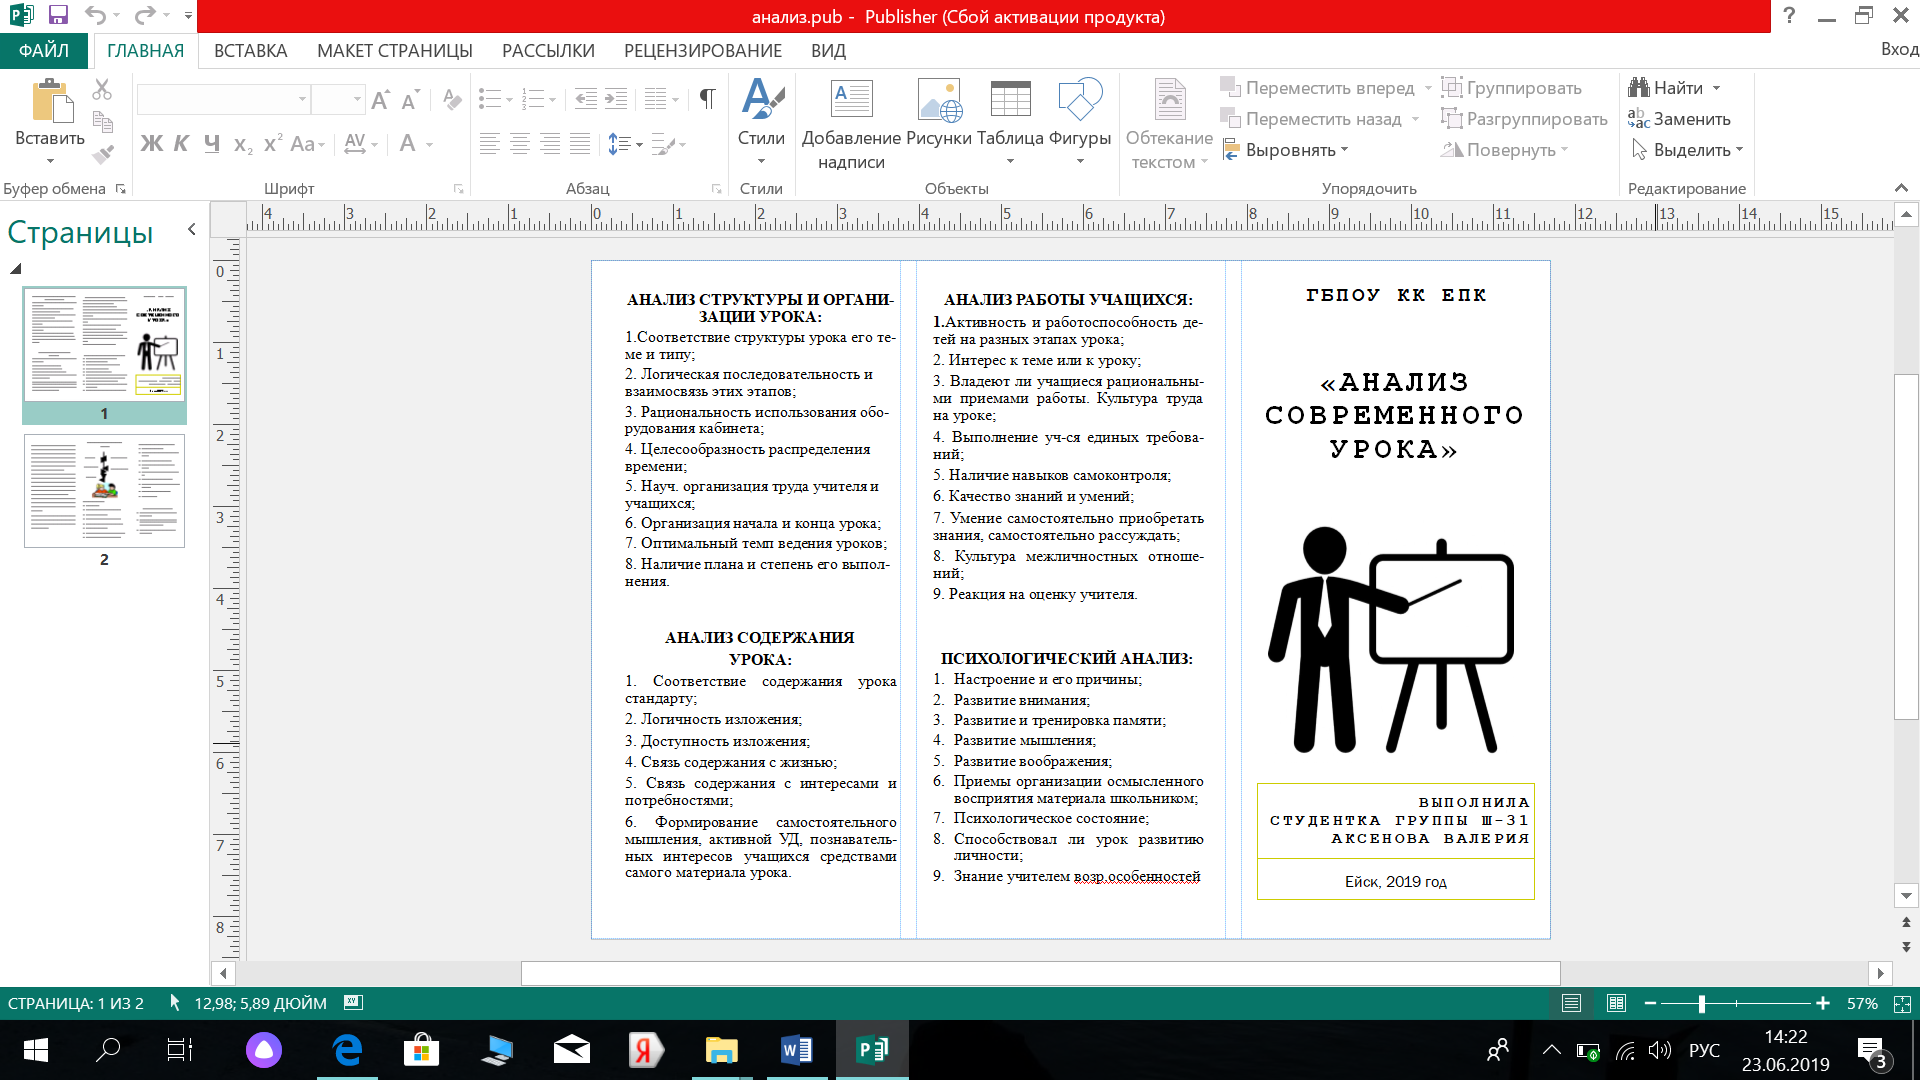The height and width of the screenshot is (1080, 1920).
Task: Select page 2 thumbnail
Action: click(104, 491)
